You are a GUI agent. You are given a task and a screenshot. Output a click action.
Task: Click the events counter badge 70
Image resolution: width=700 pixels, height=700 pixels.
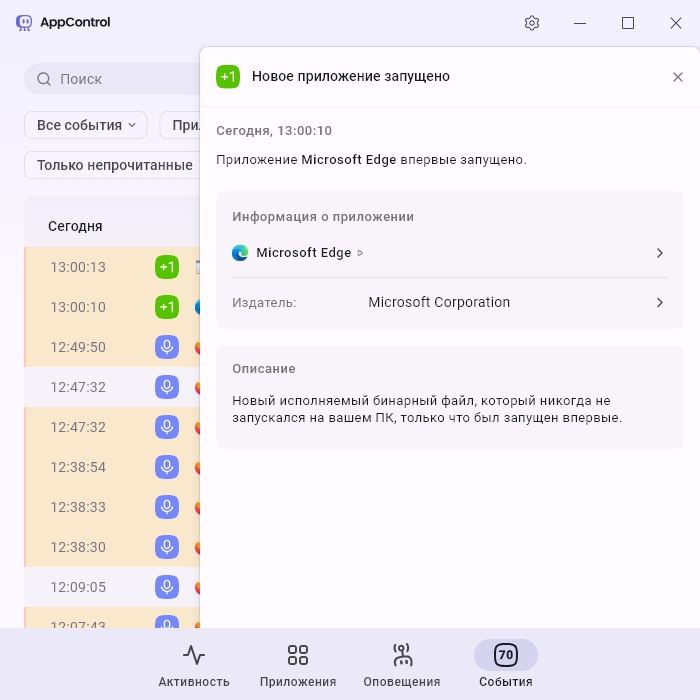506,655
